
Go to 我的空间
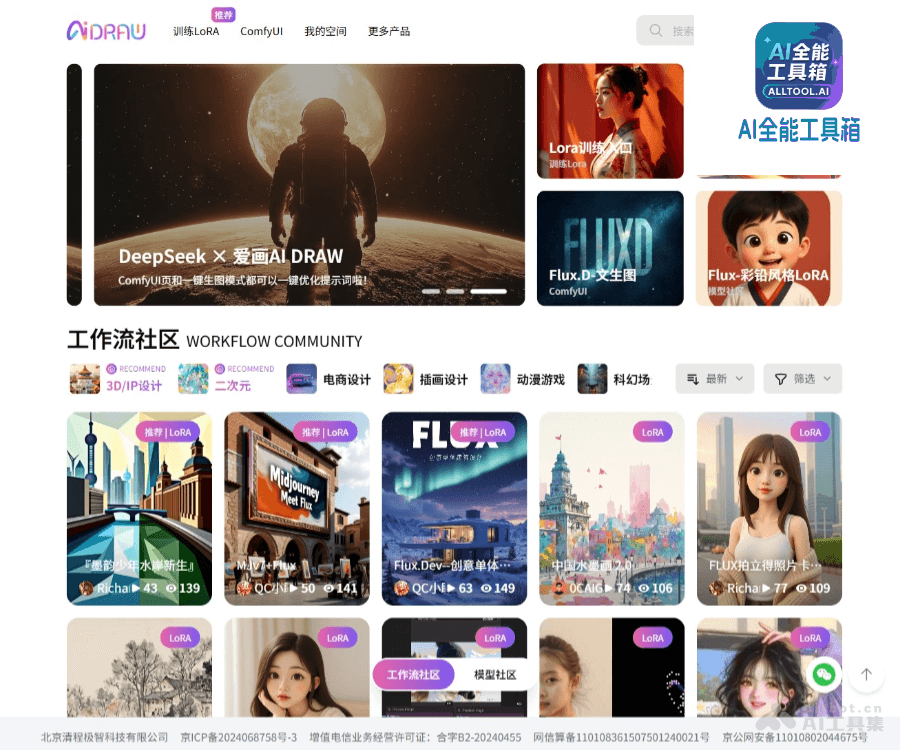[325, 31]
